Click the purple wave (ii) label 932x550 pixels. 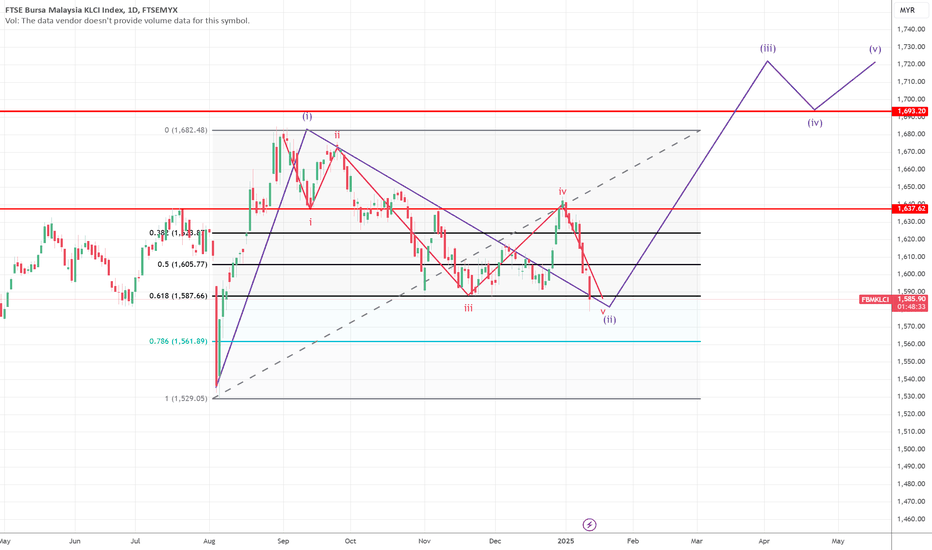click(x=610, y=319)
